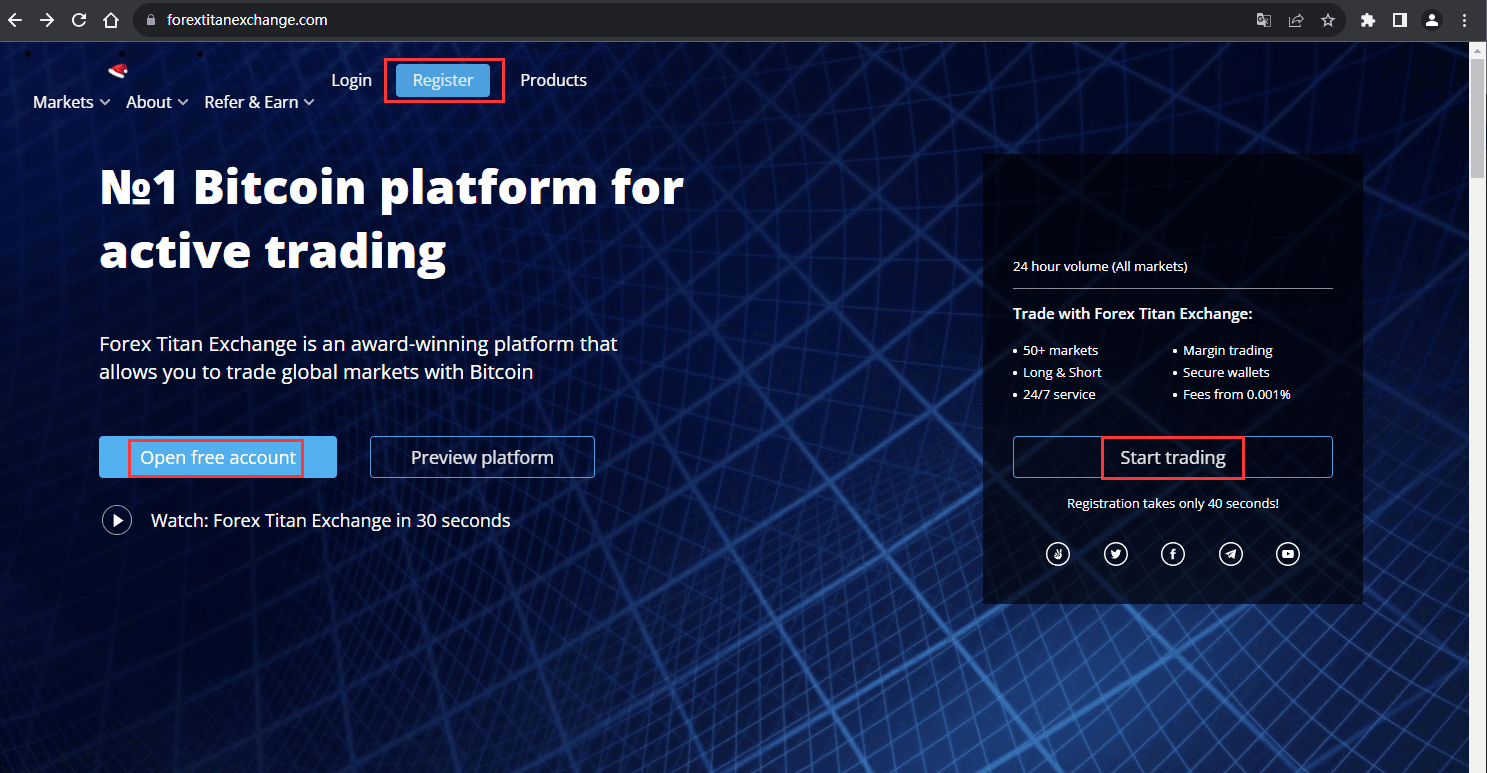View site security lock info
The image size is (1487, 773).
tap(150, 20)
